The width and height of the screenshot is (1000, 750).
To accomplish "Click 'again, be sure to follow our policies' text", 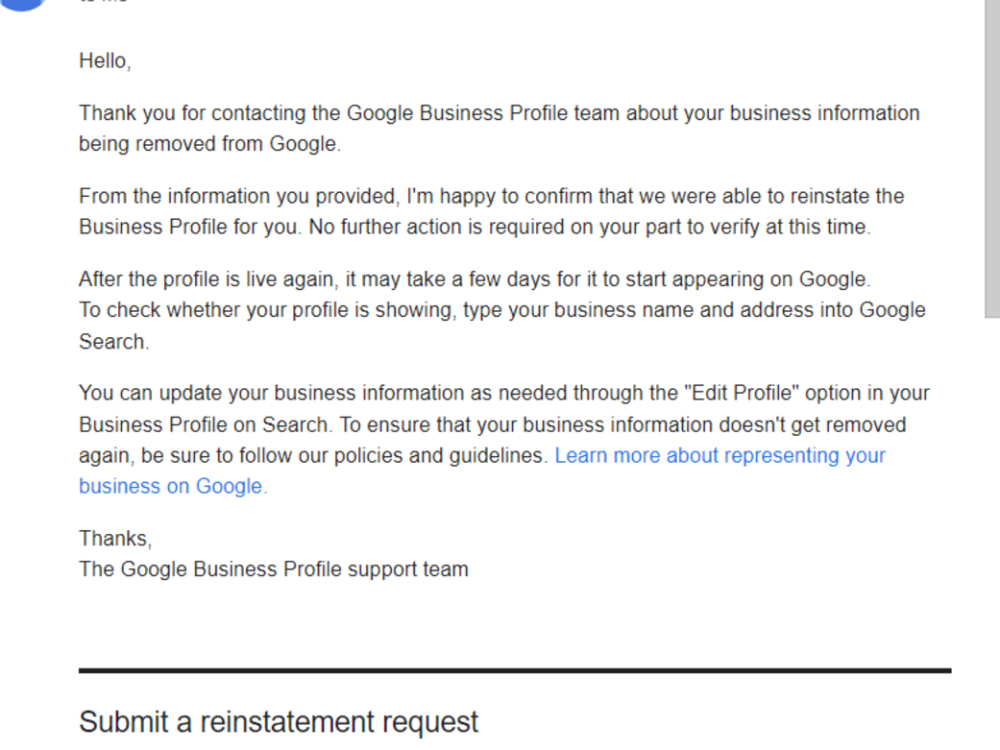I will tap(313, 455).
